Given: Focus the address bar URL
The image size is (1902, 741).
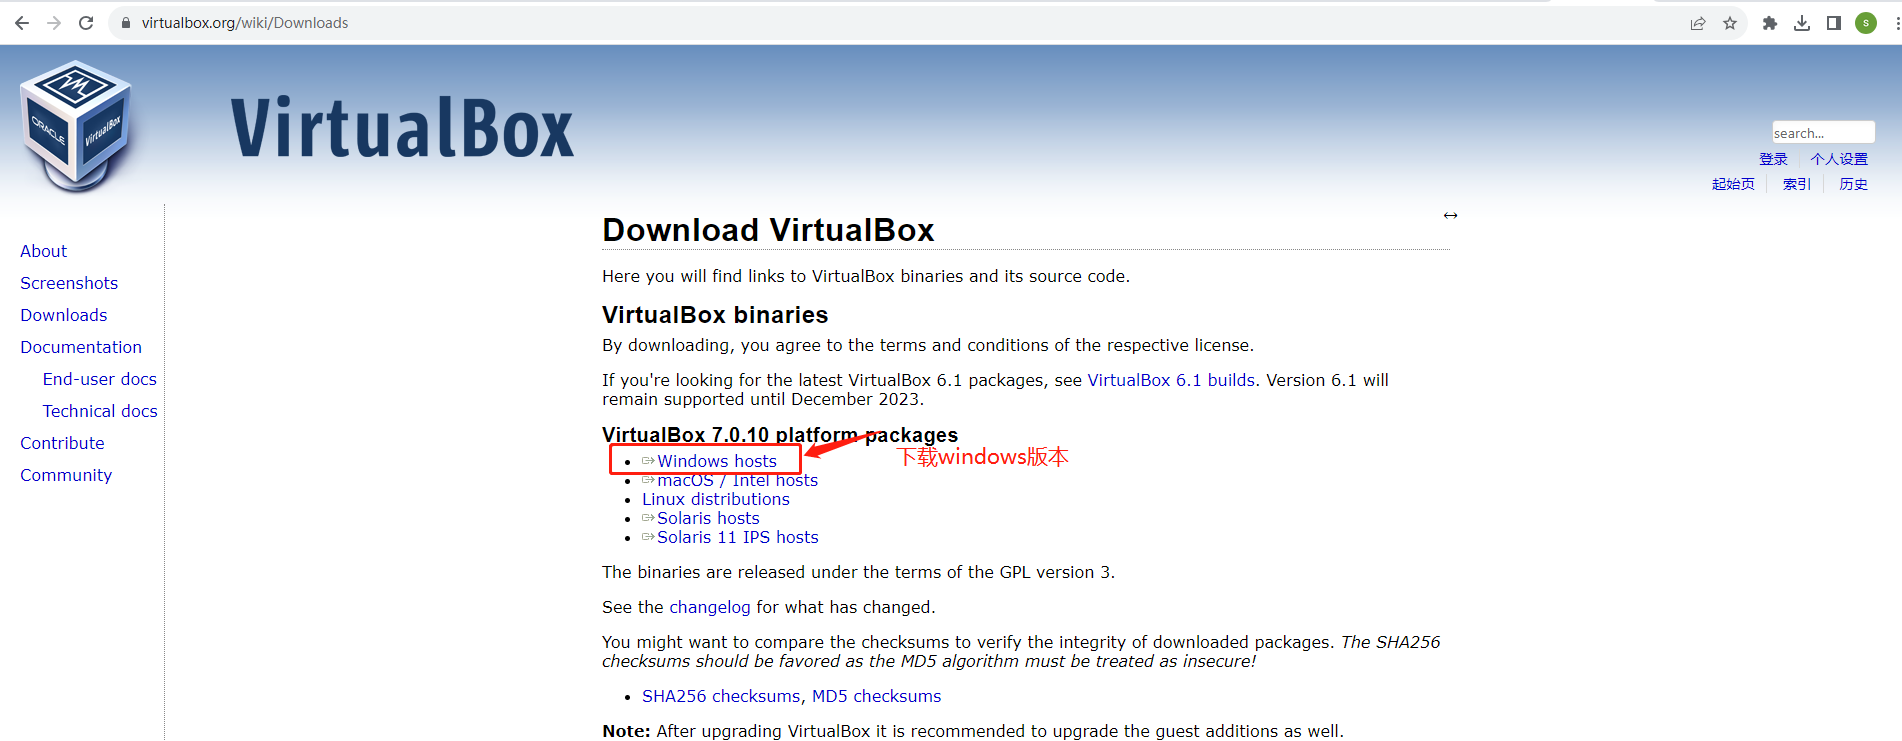Looking at the screenshot, I should pos(245,23).
